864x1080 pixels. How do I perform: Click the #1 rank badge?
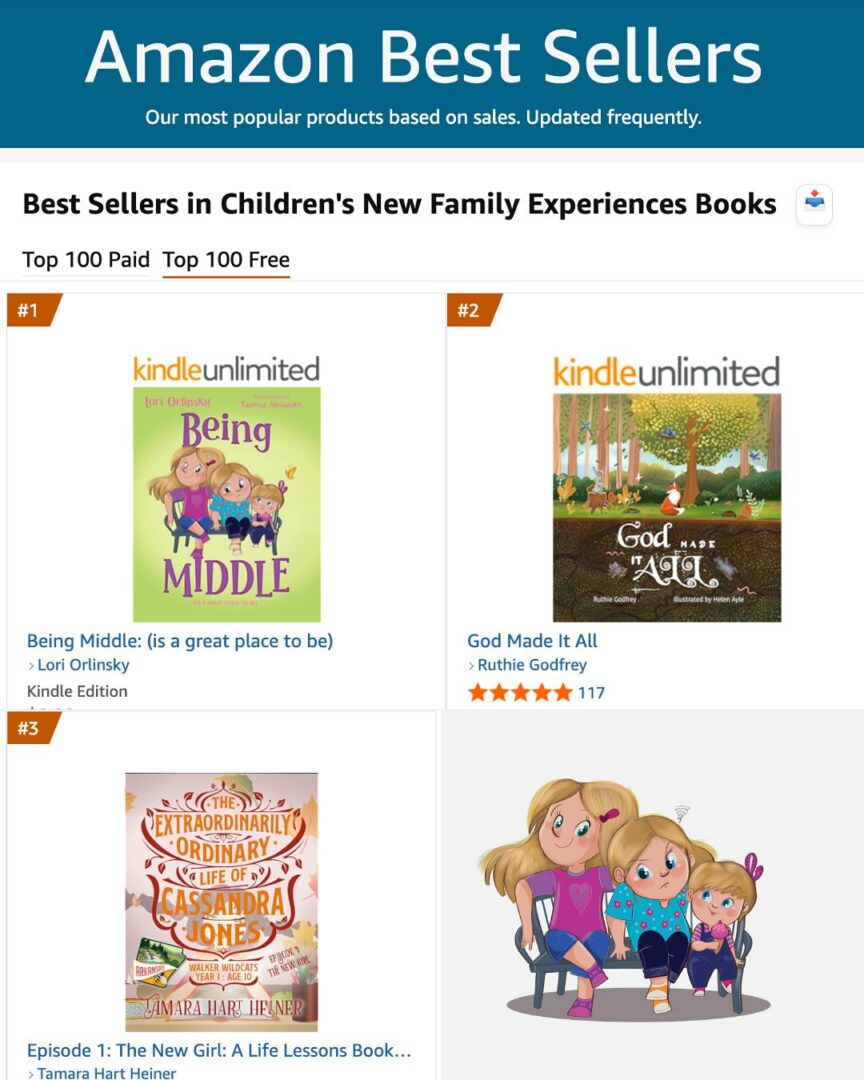[31, 310]
